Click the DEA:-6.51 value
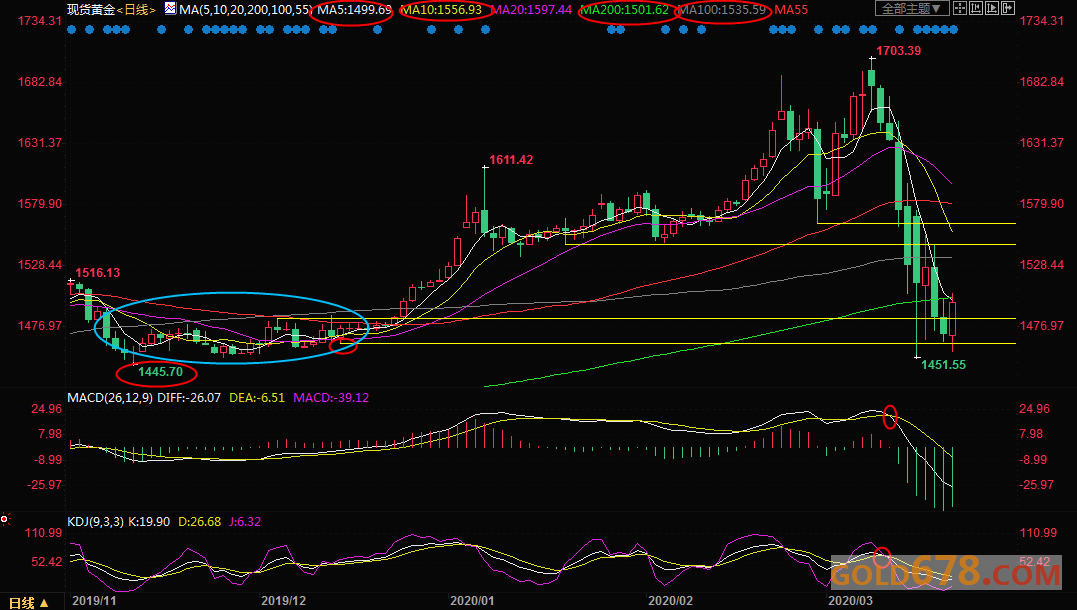1077x610 pixels. pyautogui.click(x=257, y=398)
